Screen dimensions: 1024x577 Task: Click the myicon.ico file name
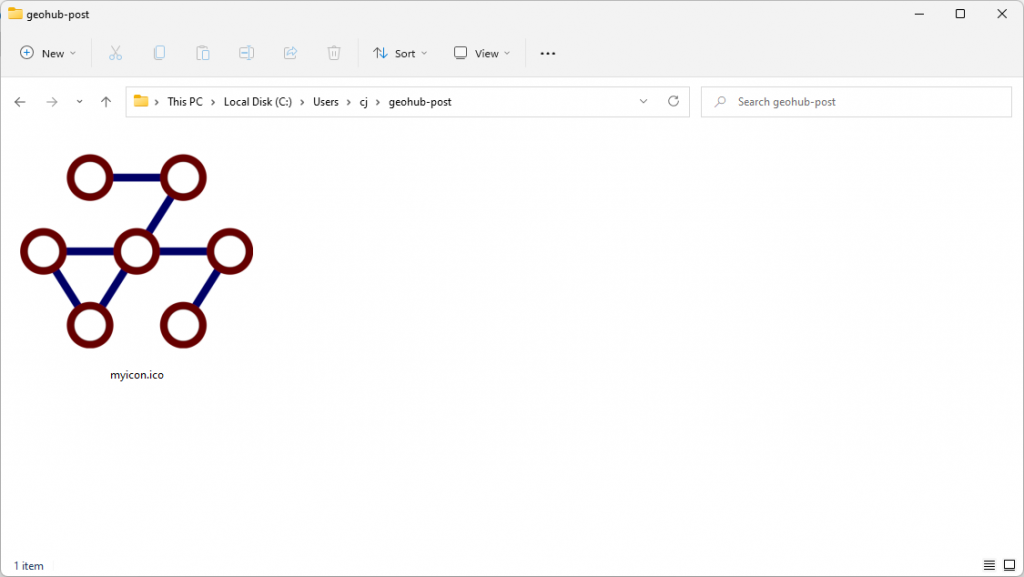(x=136, y=375)
